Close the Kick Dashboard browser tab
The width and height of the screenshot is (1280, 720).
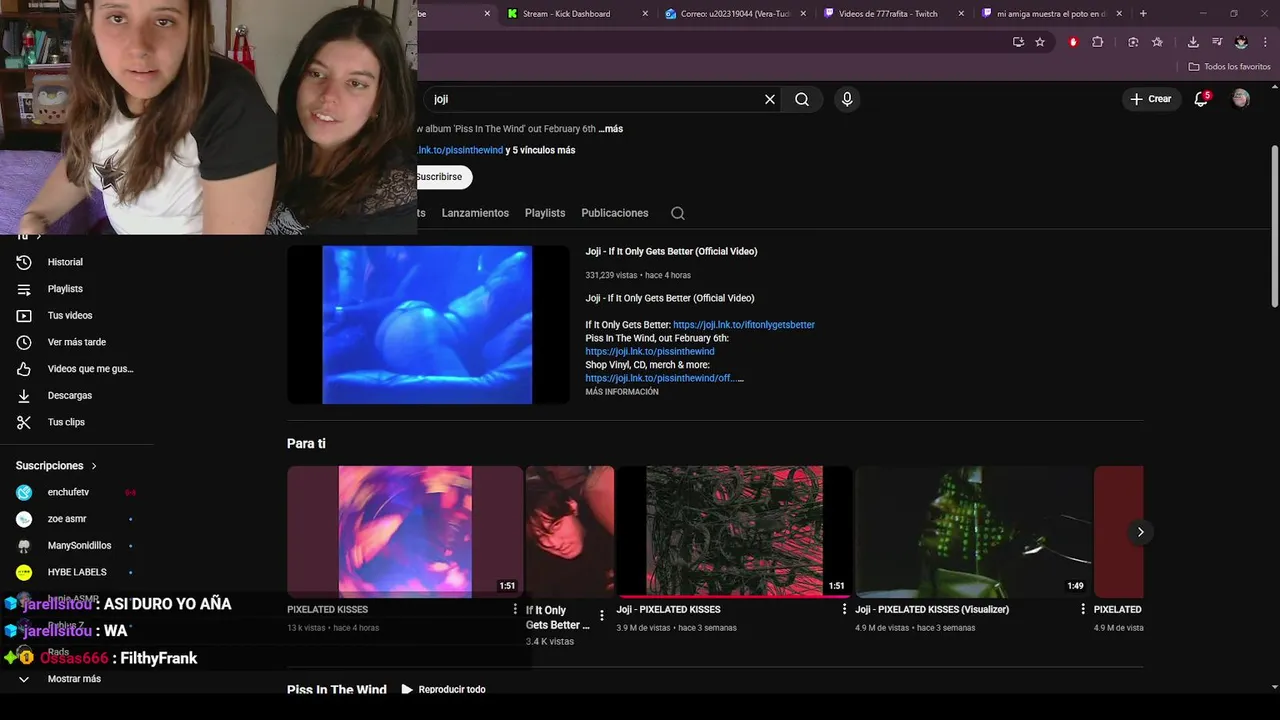pos(645,14)
